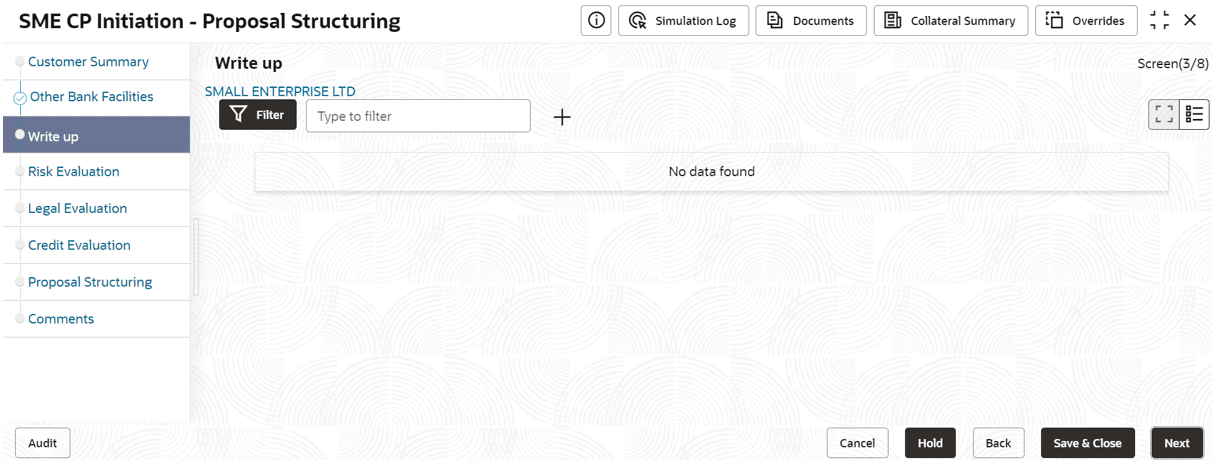Go to Comments step
The width and height of the screenshot is (1212, 463).
click(61, 319)
